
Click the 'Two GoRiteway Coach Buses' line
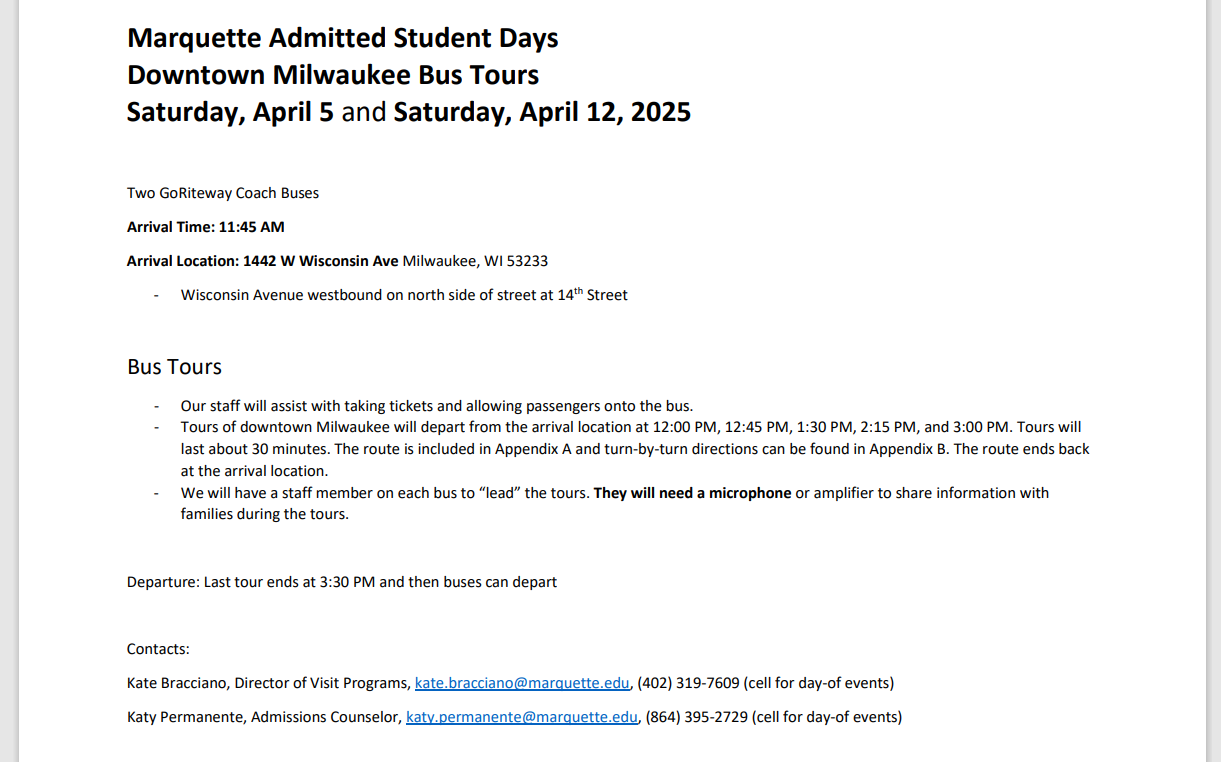223,193
